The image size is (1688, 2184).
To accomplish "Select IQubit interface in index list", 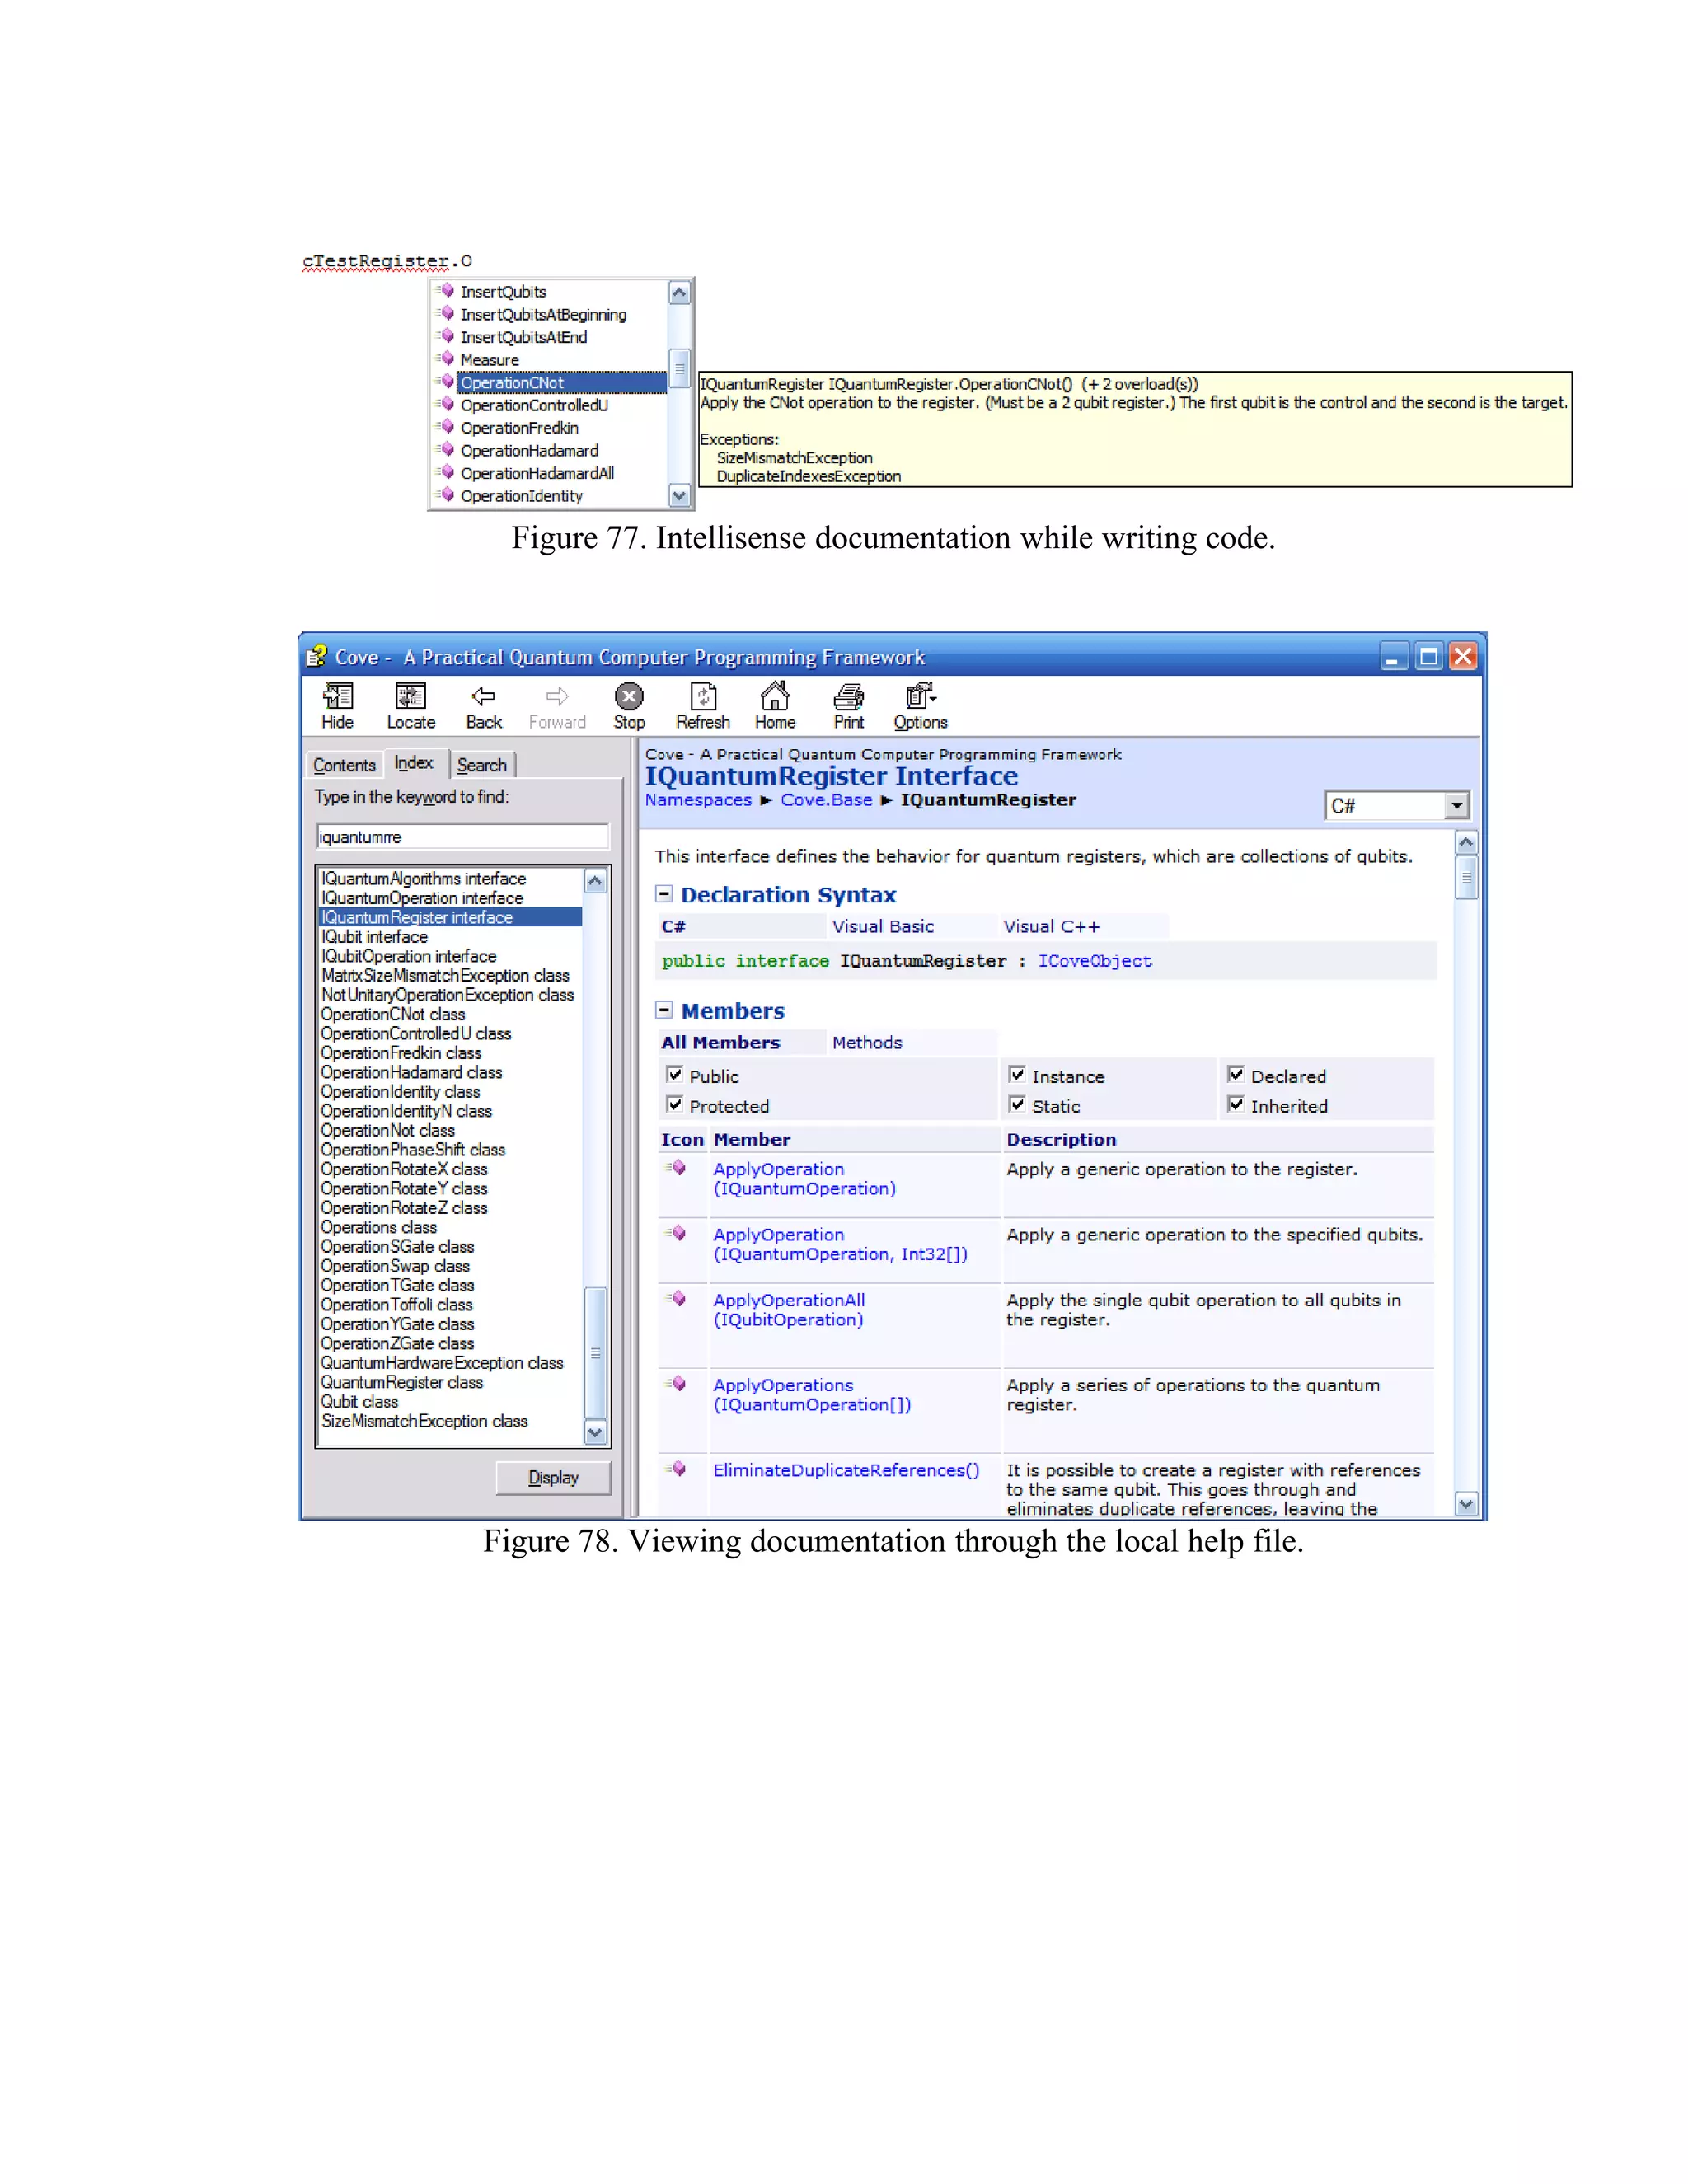I will coord(374,937).
